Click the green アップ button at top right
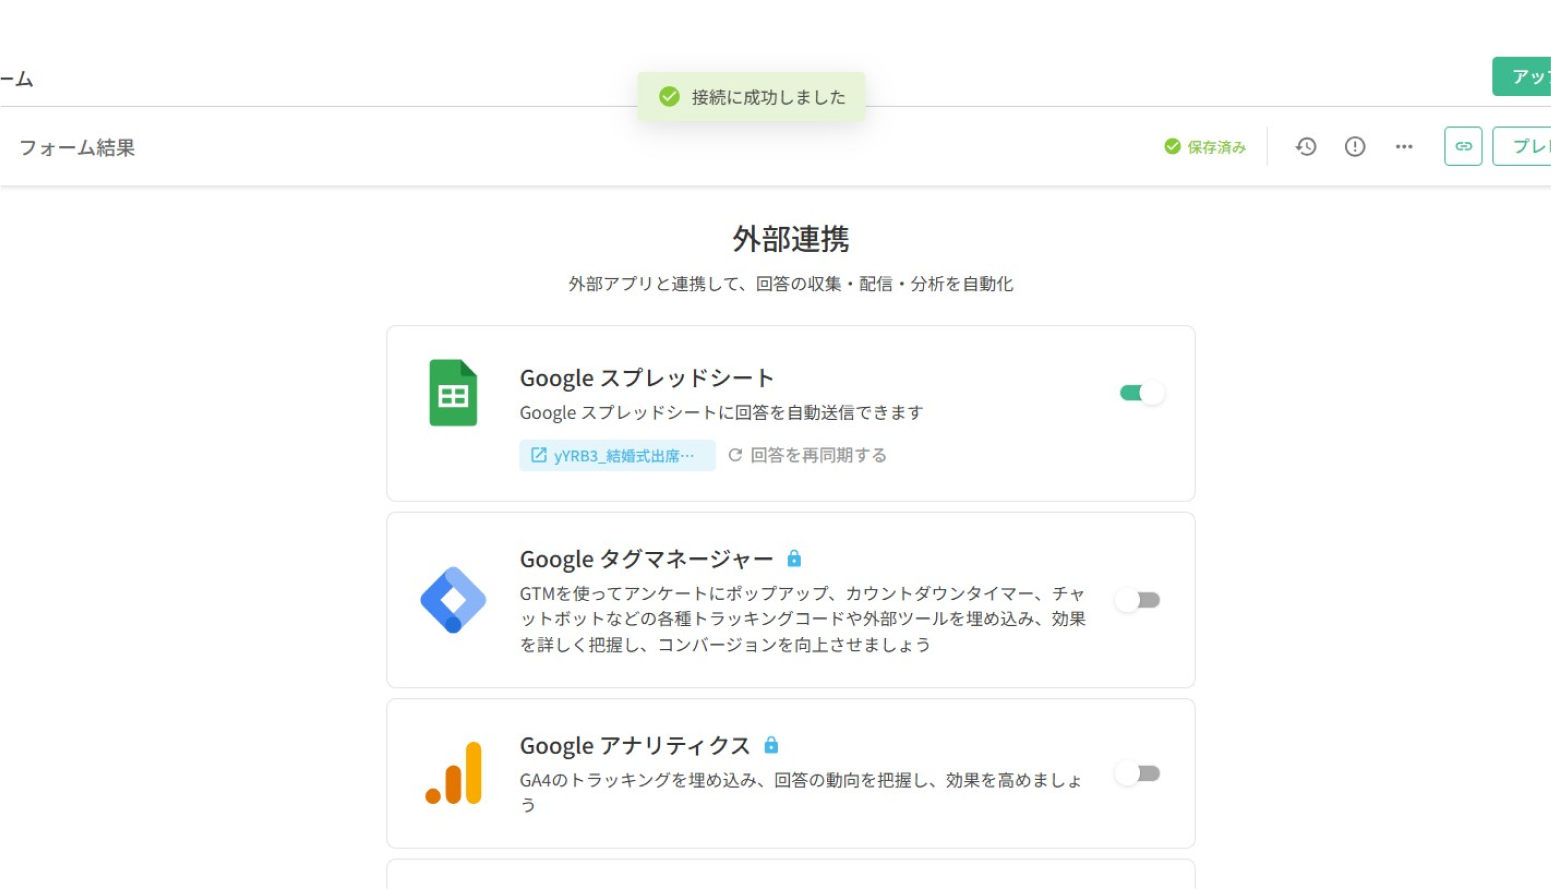 [1521, 76]
